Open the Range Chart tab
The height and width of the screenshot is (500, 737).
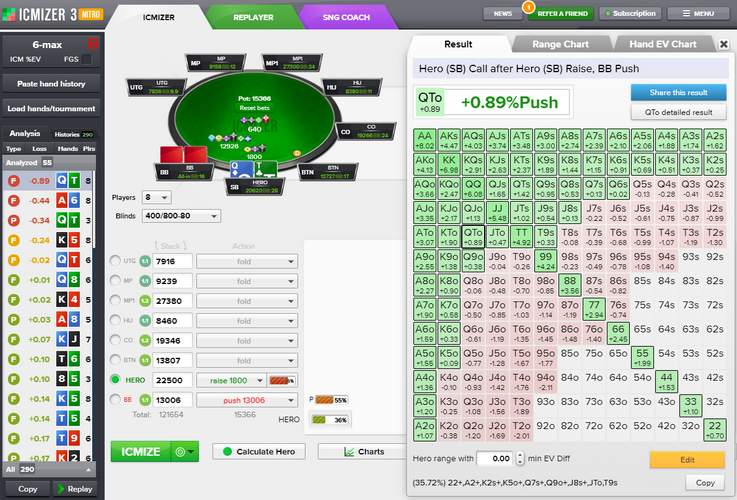coord(560,44)
